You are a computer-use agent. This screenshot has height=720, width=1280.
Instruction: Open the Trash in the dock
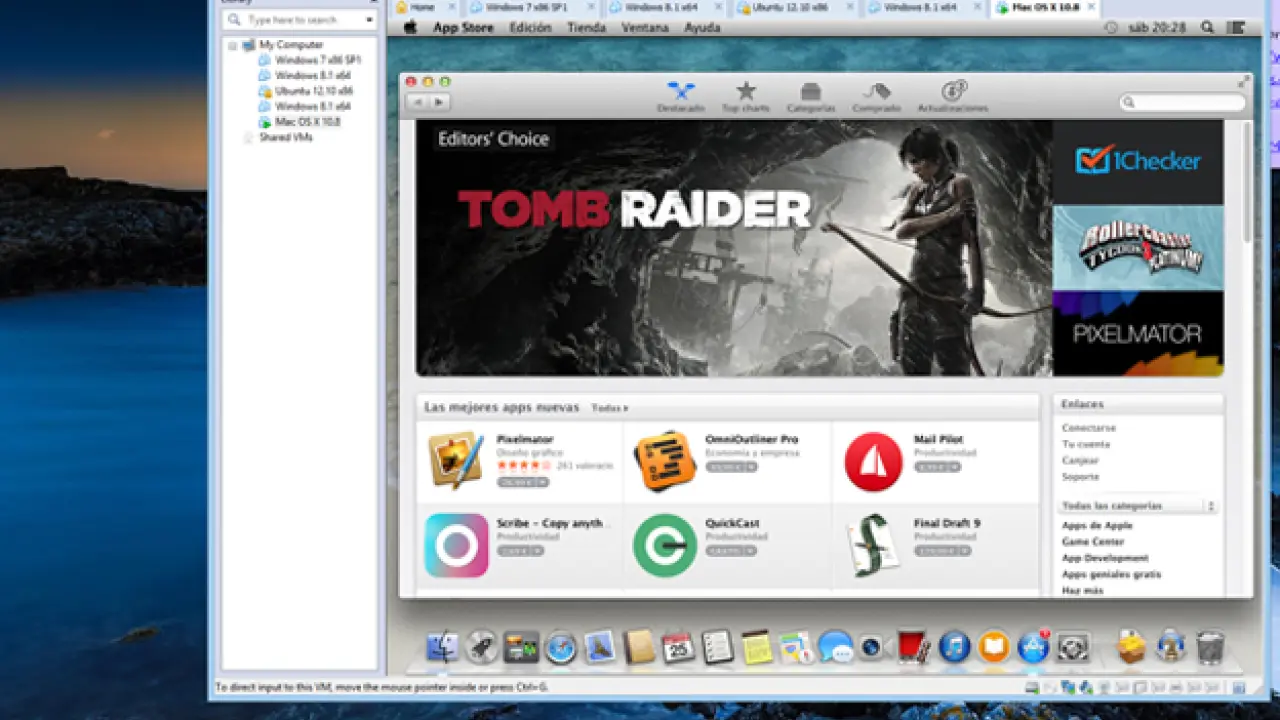pyautogui.click(x=1210, y=647)
